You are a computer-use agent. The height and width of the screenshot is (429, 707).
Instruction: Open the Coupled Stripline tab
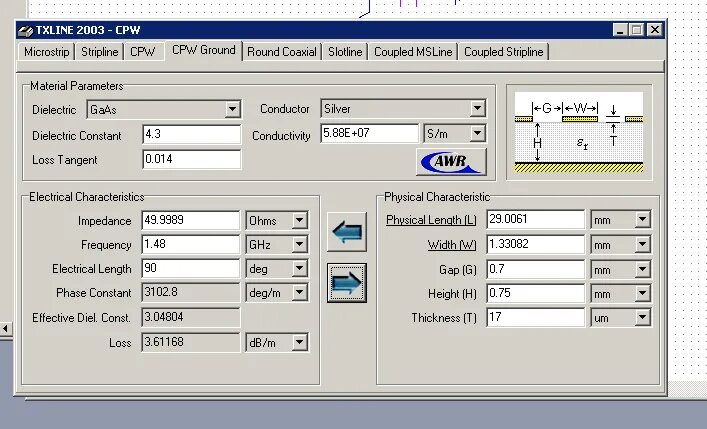coord(504,52)
